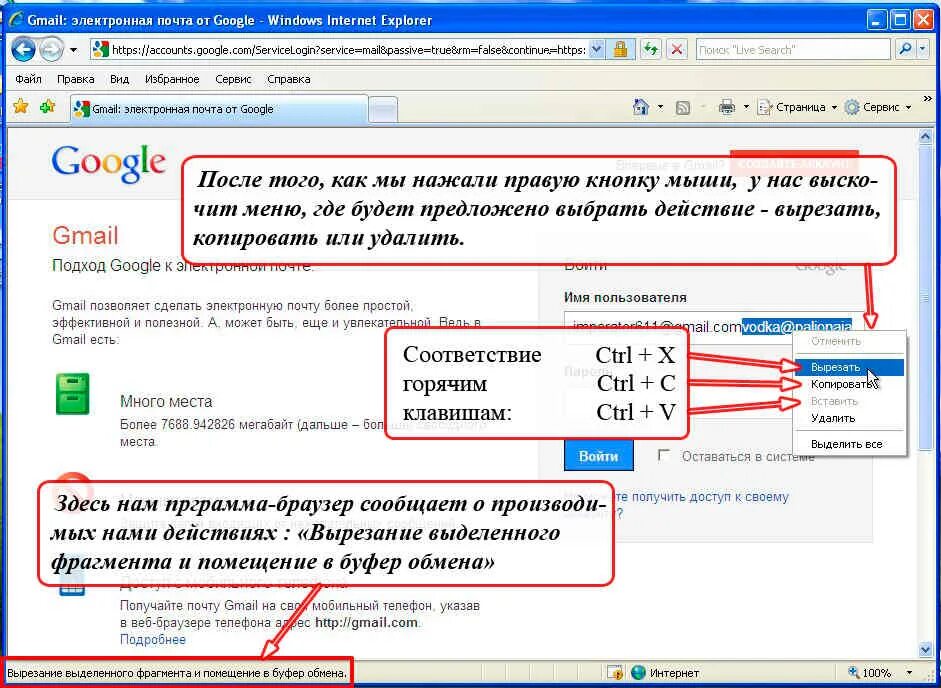
Task: Choose Удалить in the context menu
Action: pos(849,418)
